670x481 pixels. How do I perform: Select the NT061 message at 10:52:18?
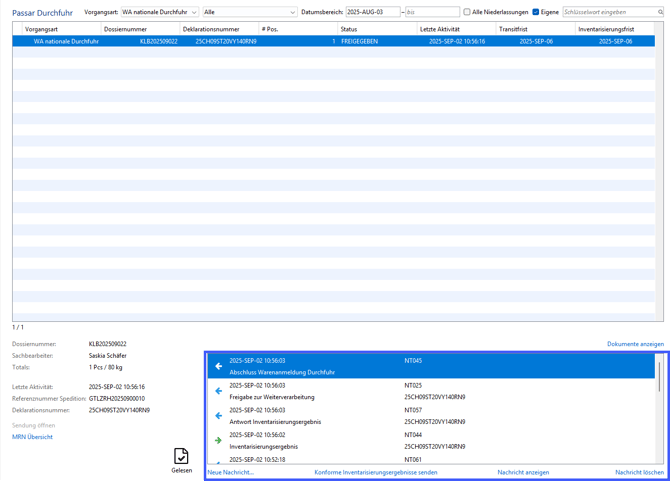[431, 459]
